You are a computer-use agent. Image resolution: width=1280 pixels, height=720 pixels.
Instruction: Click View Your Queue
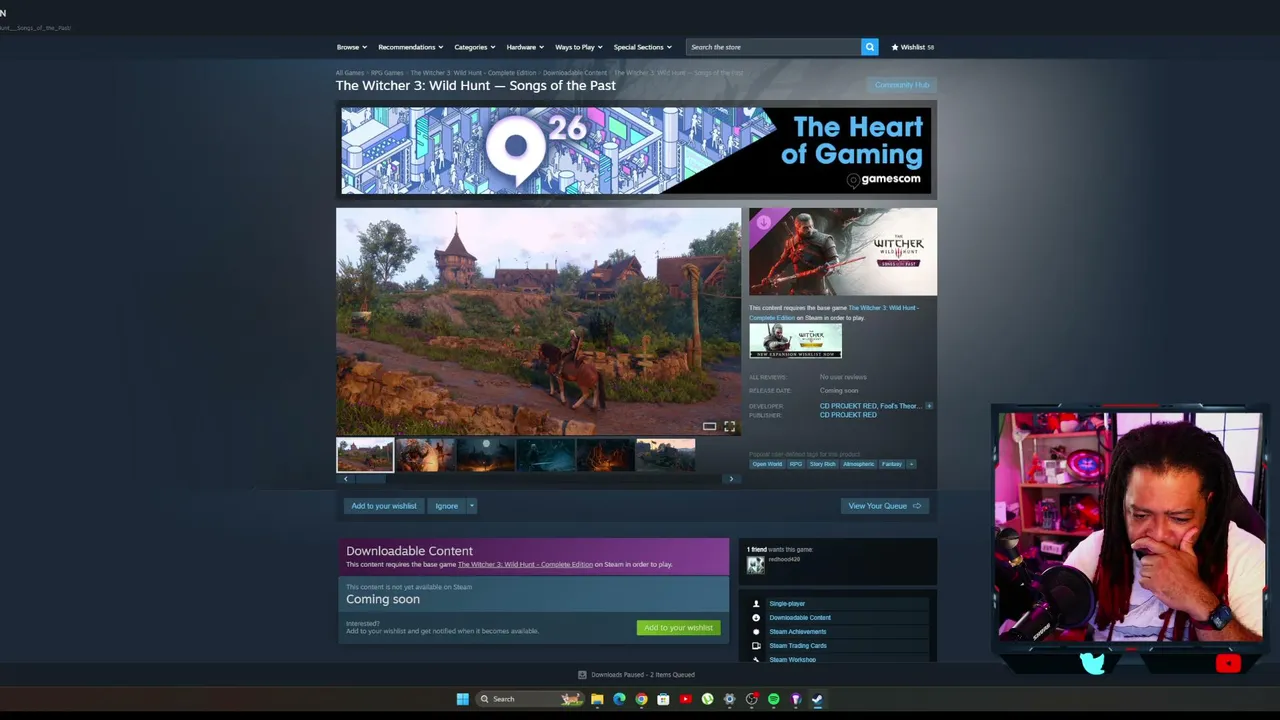click(885, 506)
